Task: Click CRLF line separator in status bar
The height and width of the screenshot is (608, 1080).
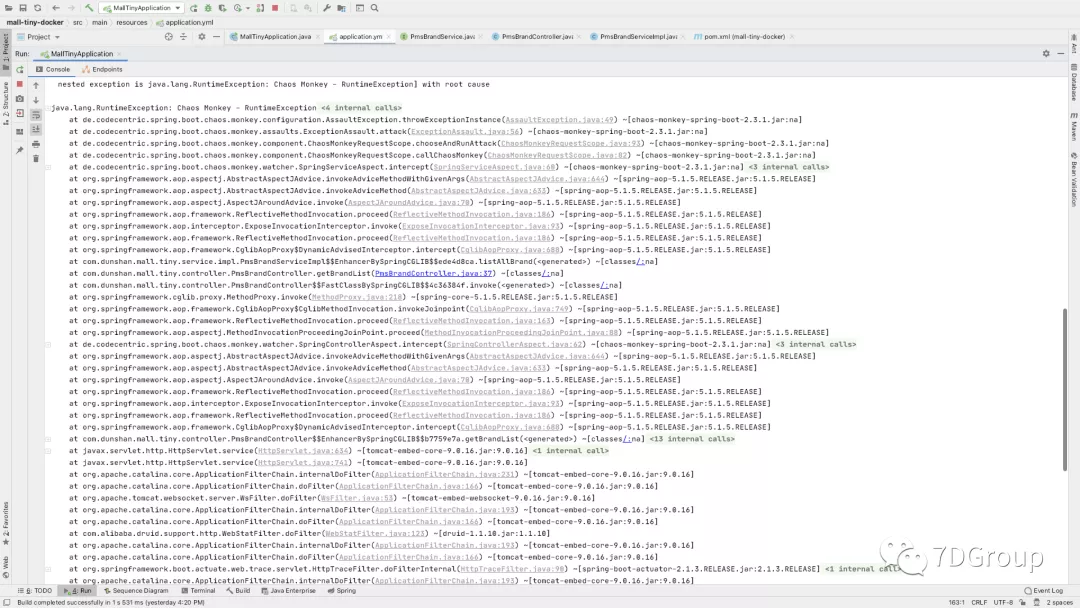Action: coord(979,602)
